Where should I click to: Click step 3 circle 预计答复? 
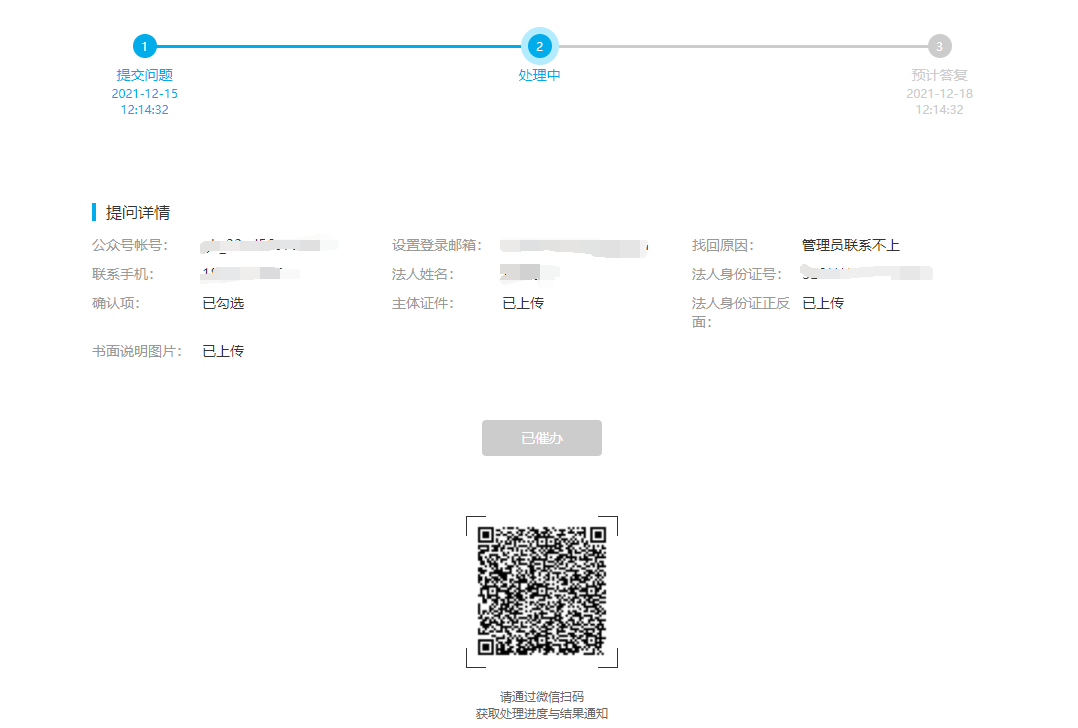[939, 46]
